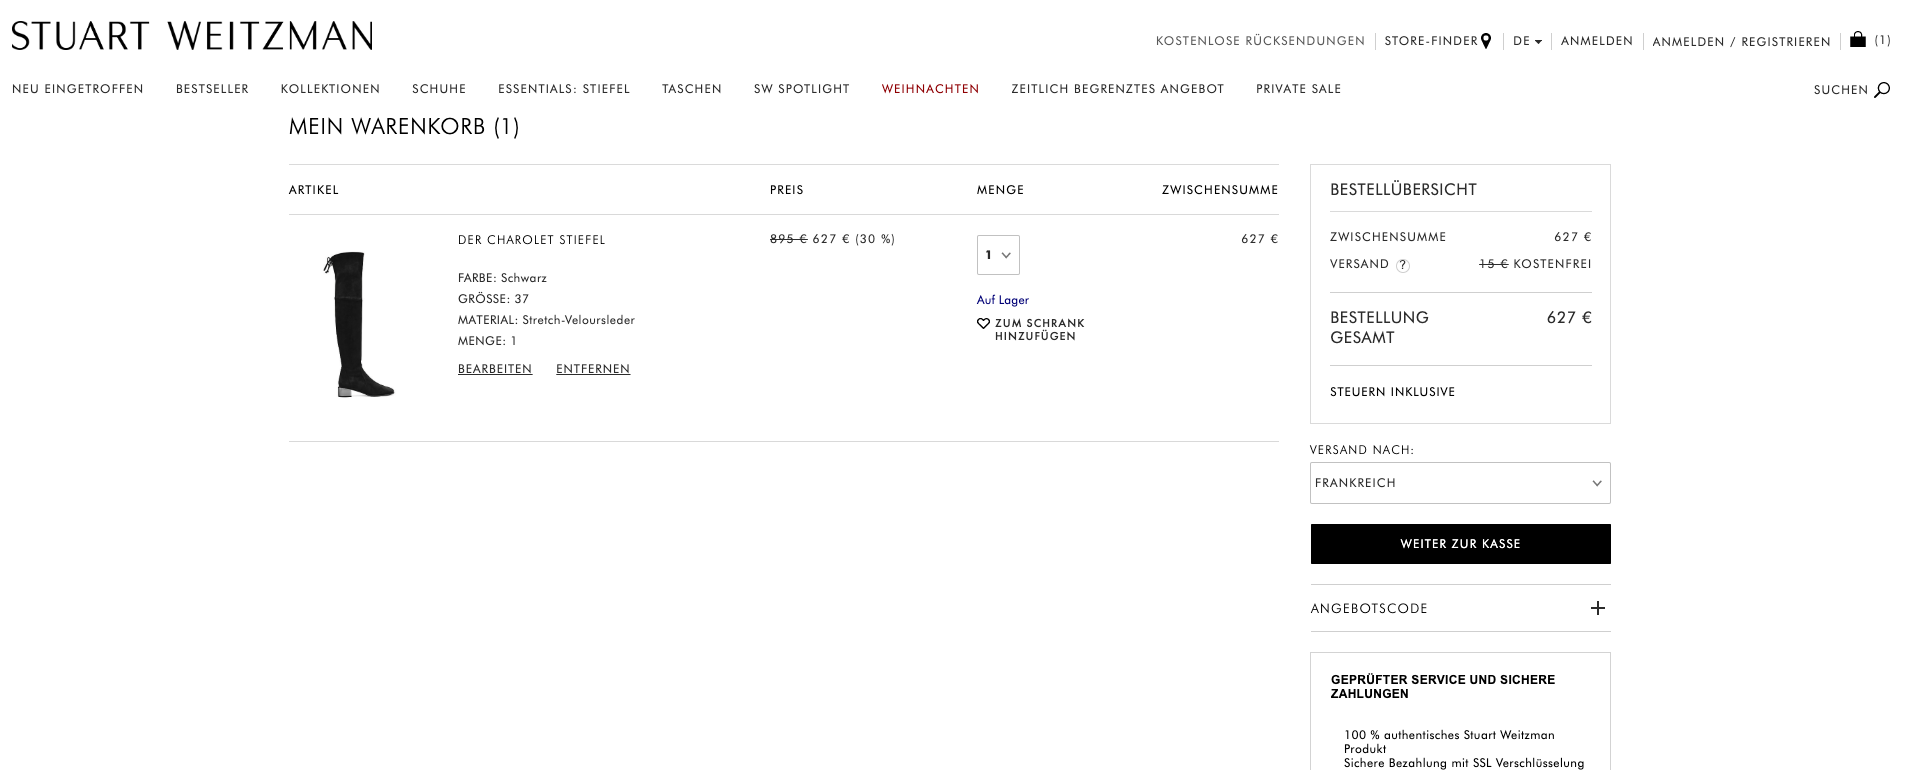Viewport: 1908px width, 781px height.
Task: Open the Versand nach Frankreich dropdown
Action: pyautogui.click(x=1460, y=483)
